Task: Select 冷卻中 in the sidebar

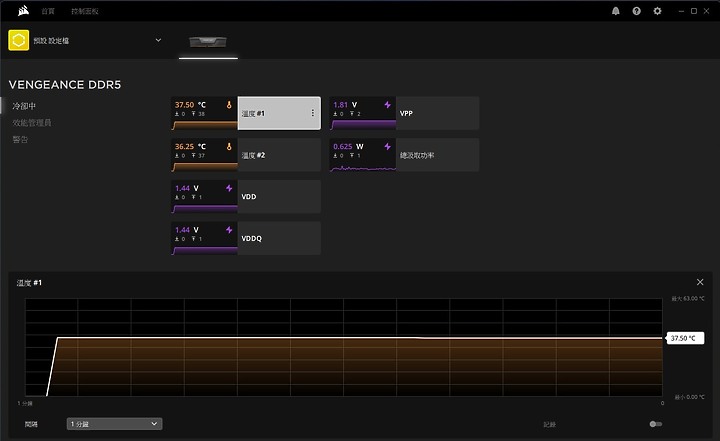Action: [24, 106]
